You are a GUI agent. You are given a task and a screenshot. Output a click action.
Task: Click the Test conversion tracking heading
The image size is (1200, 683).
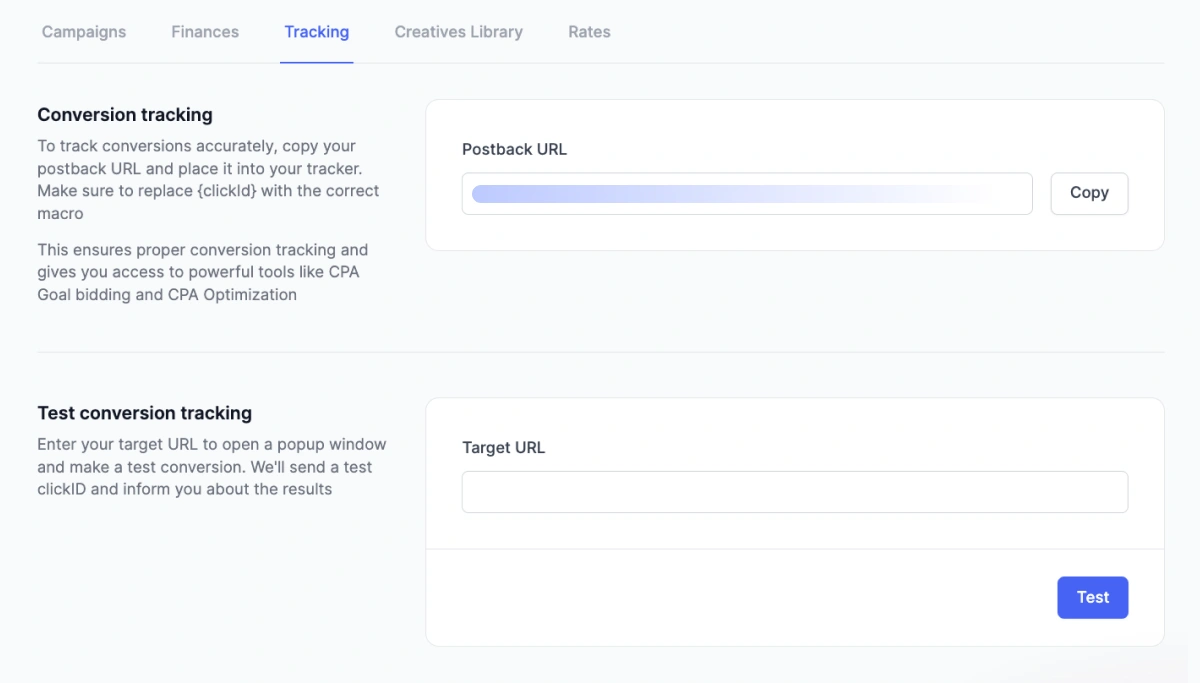point(145,412)
